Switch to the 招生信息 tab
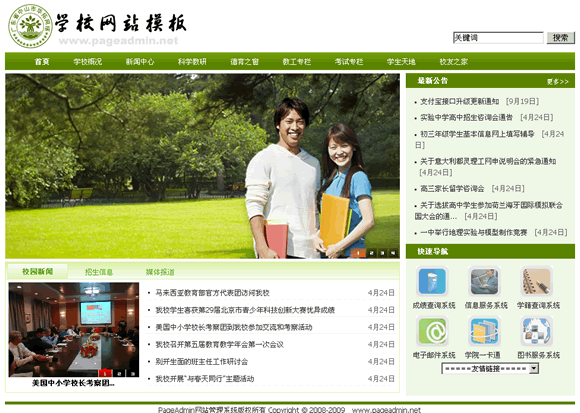 pos(99,272)
